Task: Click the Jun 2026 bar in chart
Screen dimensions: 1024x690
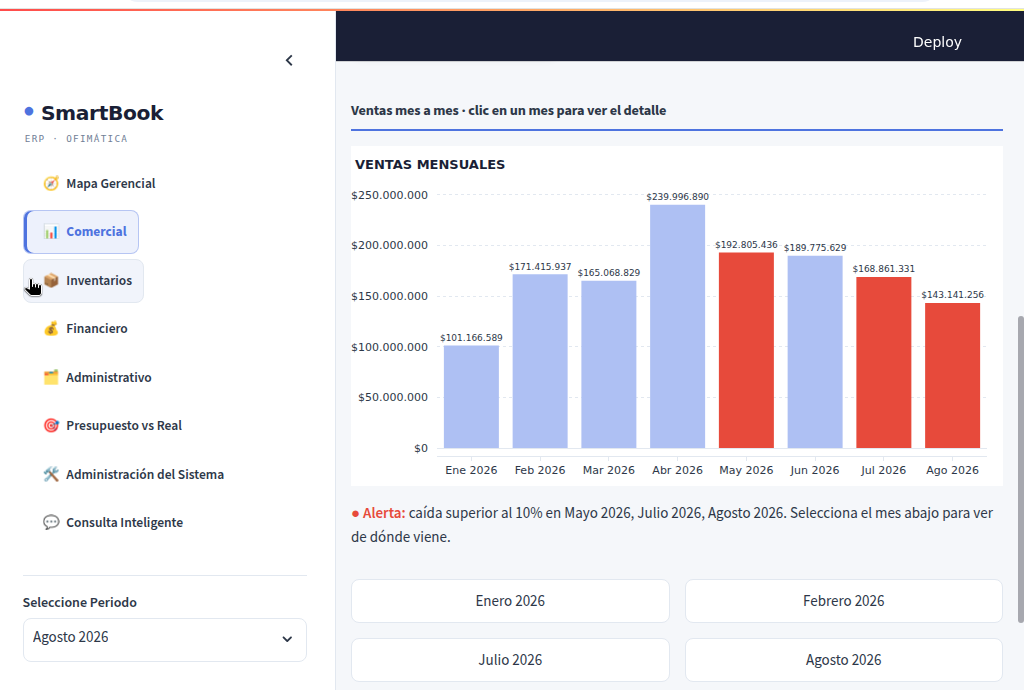Action: click(x=815, y=352)
